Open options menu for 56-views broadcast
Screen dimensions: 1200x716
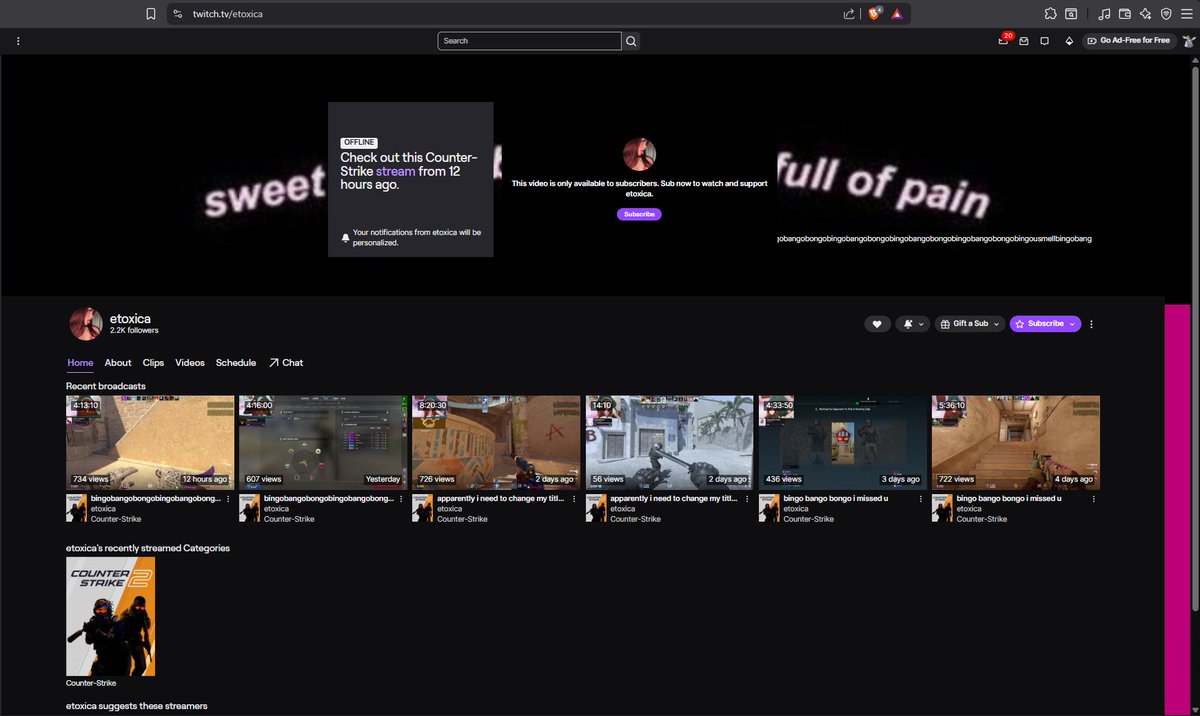pos(746,498)
